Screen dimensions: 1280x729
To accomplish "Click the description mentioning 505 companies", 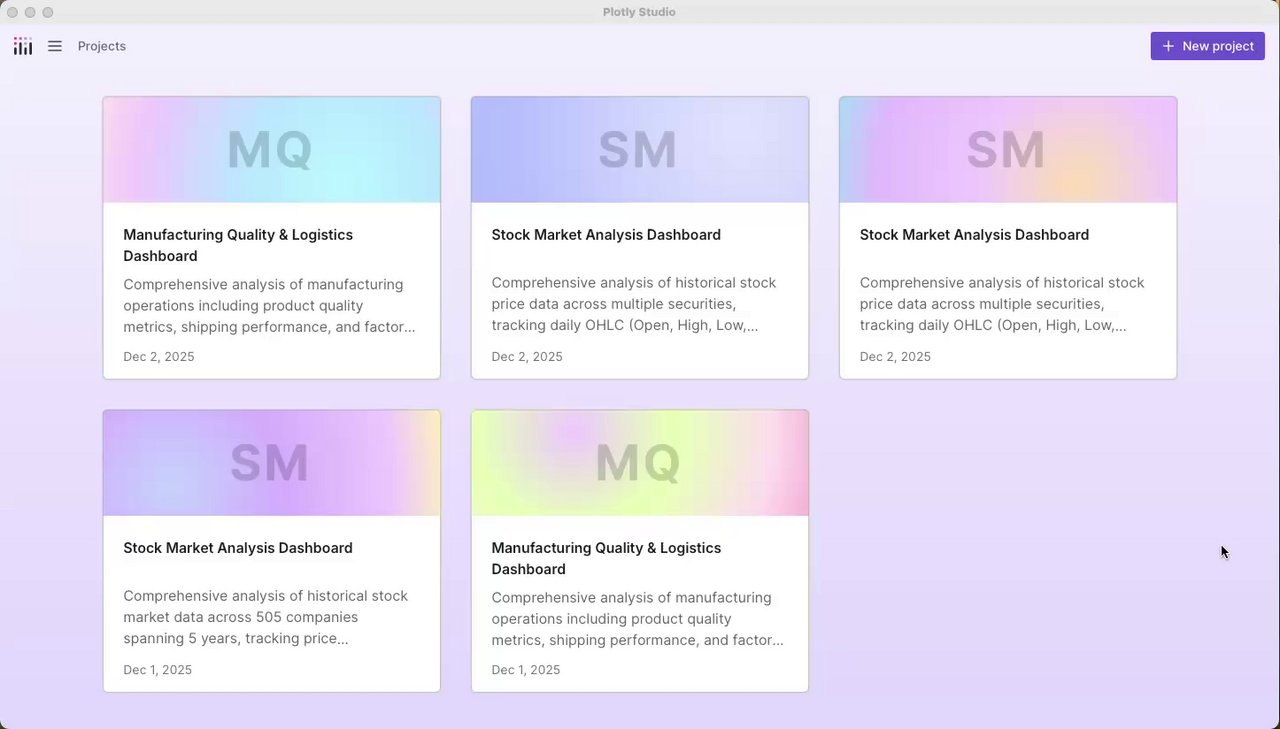I will [x=266, y=617].
